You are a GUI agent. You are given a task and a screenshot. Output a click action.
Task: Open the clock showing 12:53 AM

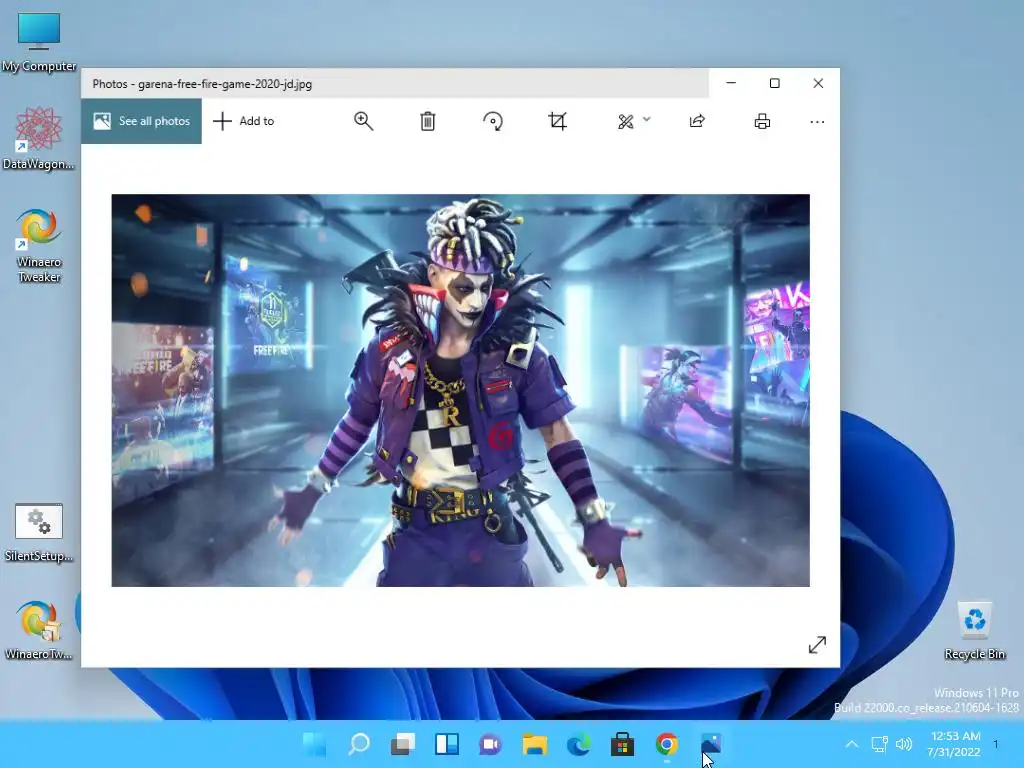point(954,744)
